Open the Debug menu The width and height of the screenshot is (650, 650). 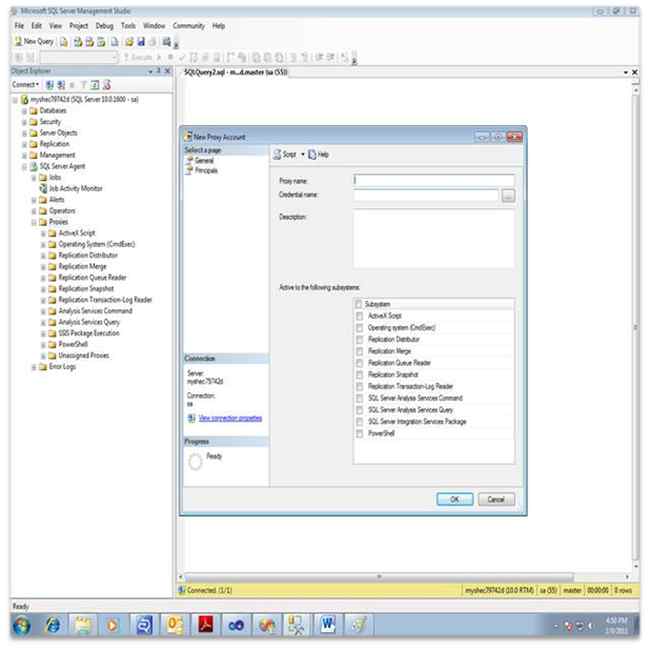(104, 26)
